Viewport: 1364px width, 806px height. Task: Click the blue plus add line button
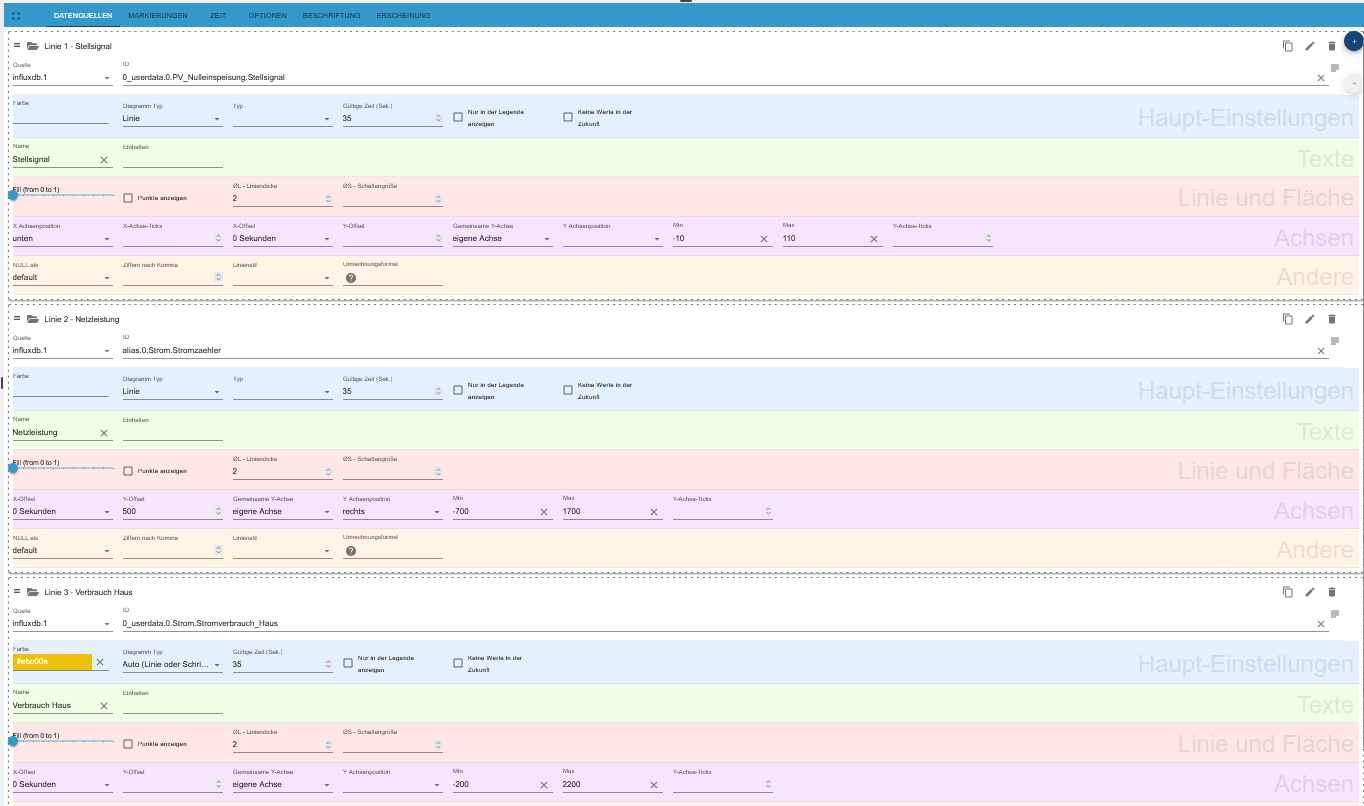tap(1353, 41)
